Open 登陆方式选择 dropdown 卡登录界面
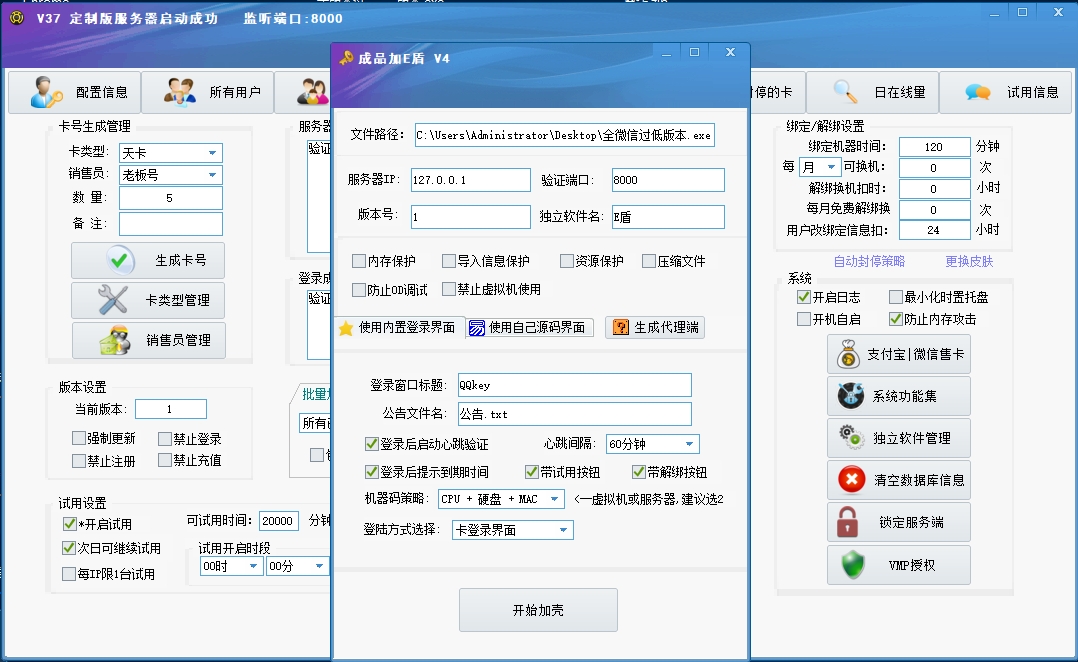The image size is (1078, 662). [513, 530]
